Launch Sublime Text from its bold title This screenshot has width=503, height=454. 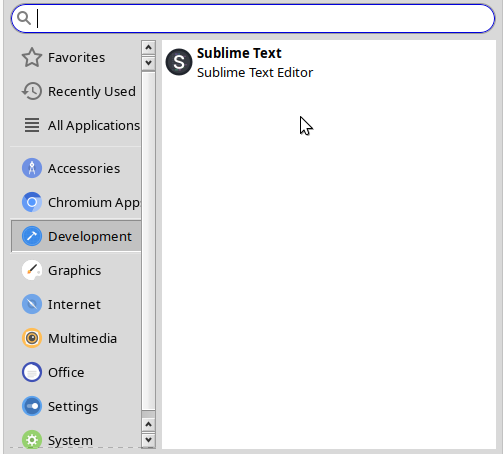(x=239, y=53)
